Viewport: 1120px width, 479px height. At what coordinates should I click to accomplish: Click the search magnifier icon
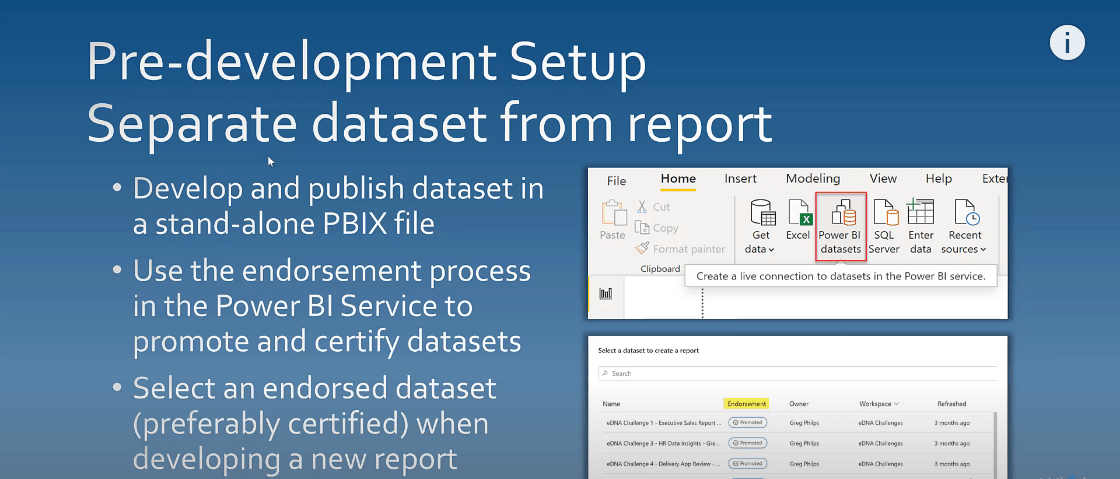click(x=605, y=373)
